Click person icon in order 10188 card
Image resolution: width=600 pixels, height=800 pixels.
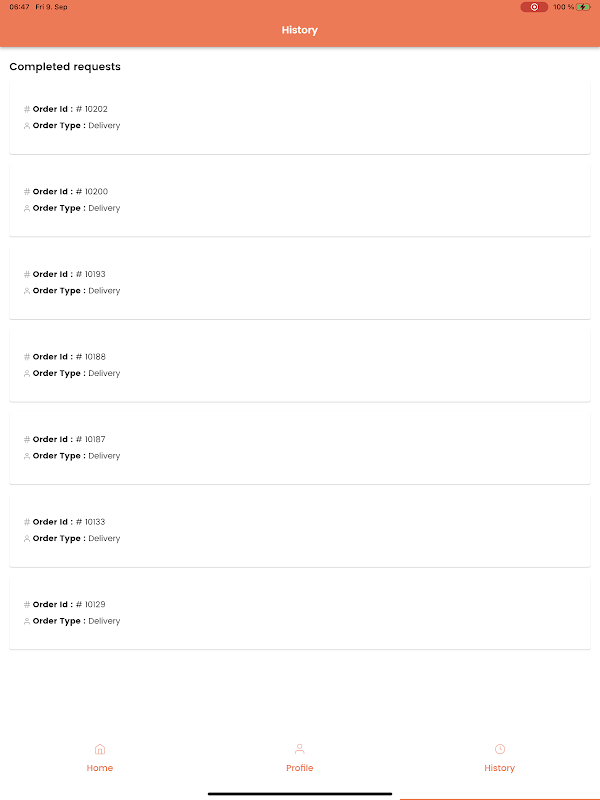point(27,373)
